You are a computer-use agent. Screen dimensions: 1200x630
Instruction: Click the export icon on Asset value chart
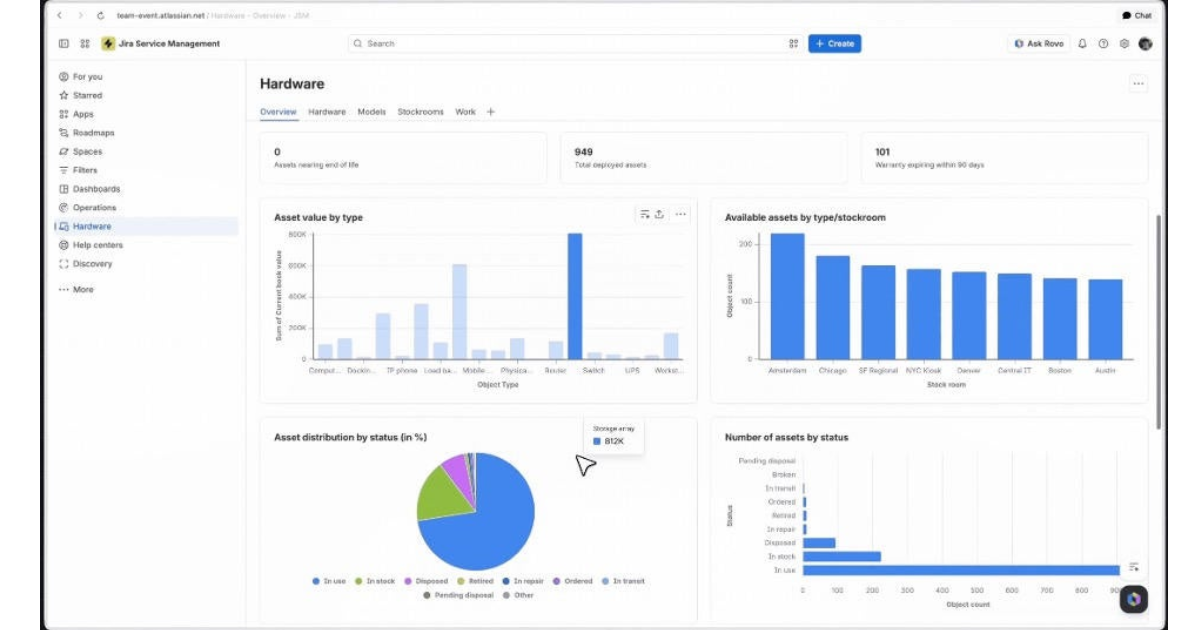660,214
